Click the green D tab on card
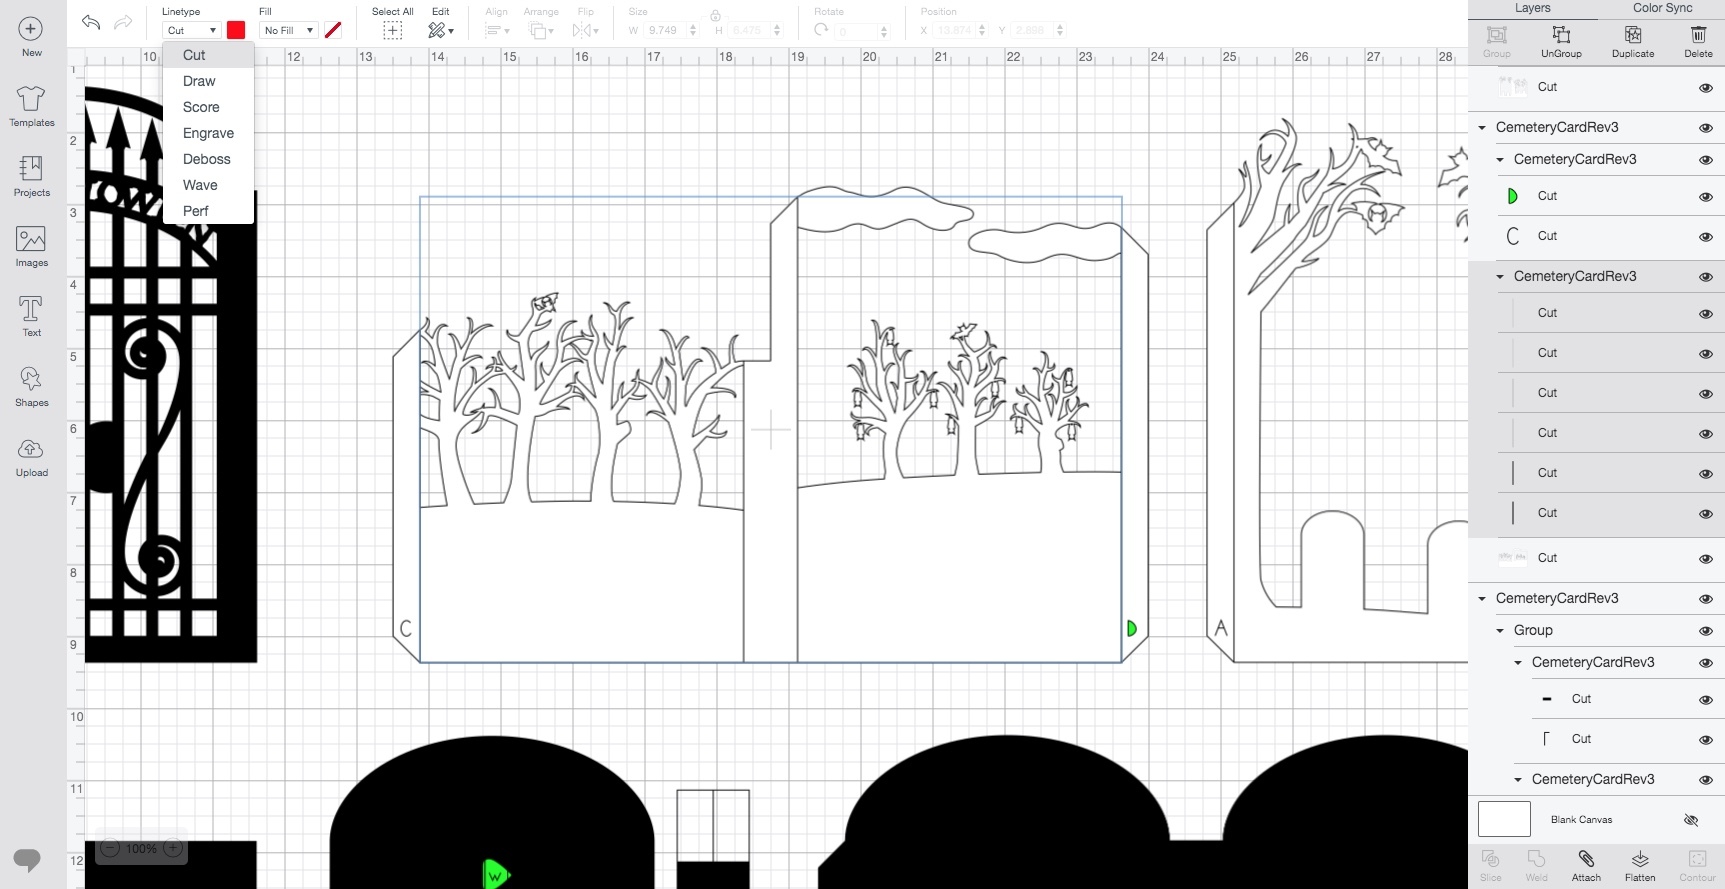Screen dimensions: 1725x889 coord(1132,629)
